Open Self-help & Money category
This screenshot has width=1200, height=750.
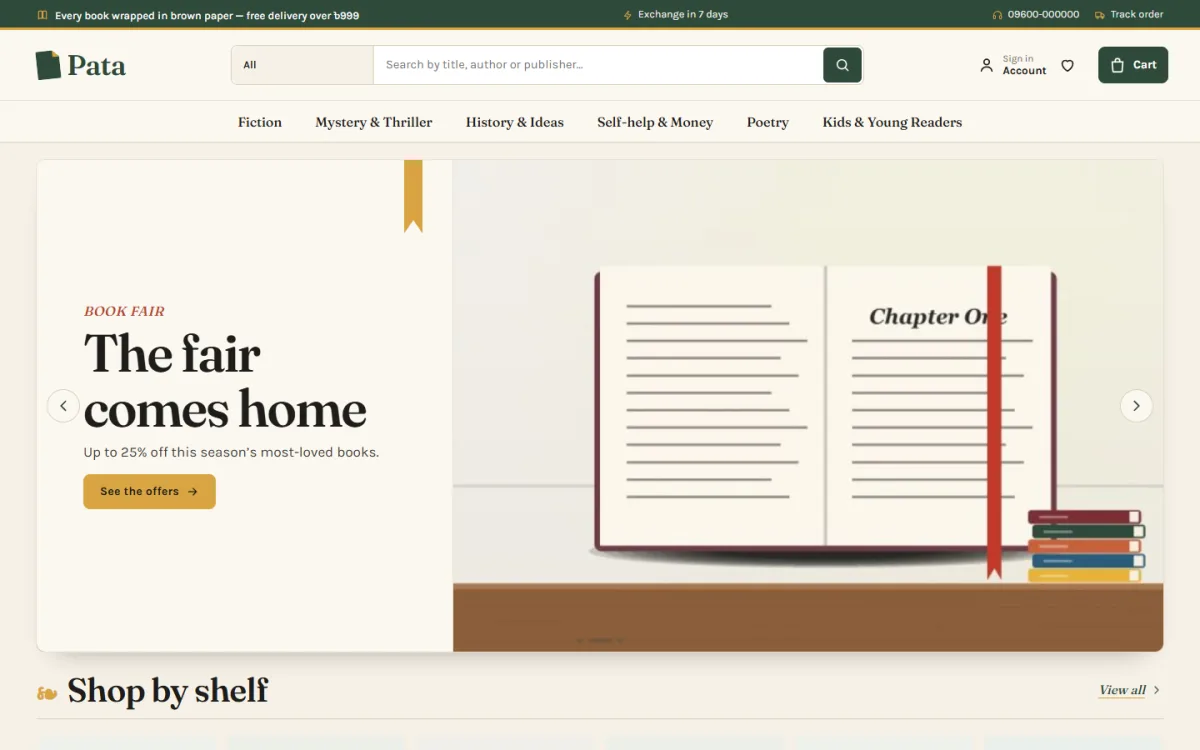[x=655, y=122]
